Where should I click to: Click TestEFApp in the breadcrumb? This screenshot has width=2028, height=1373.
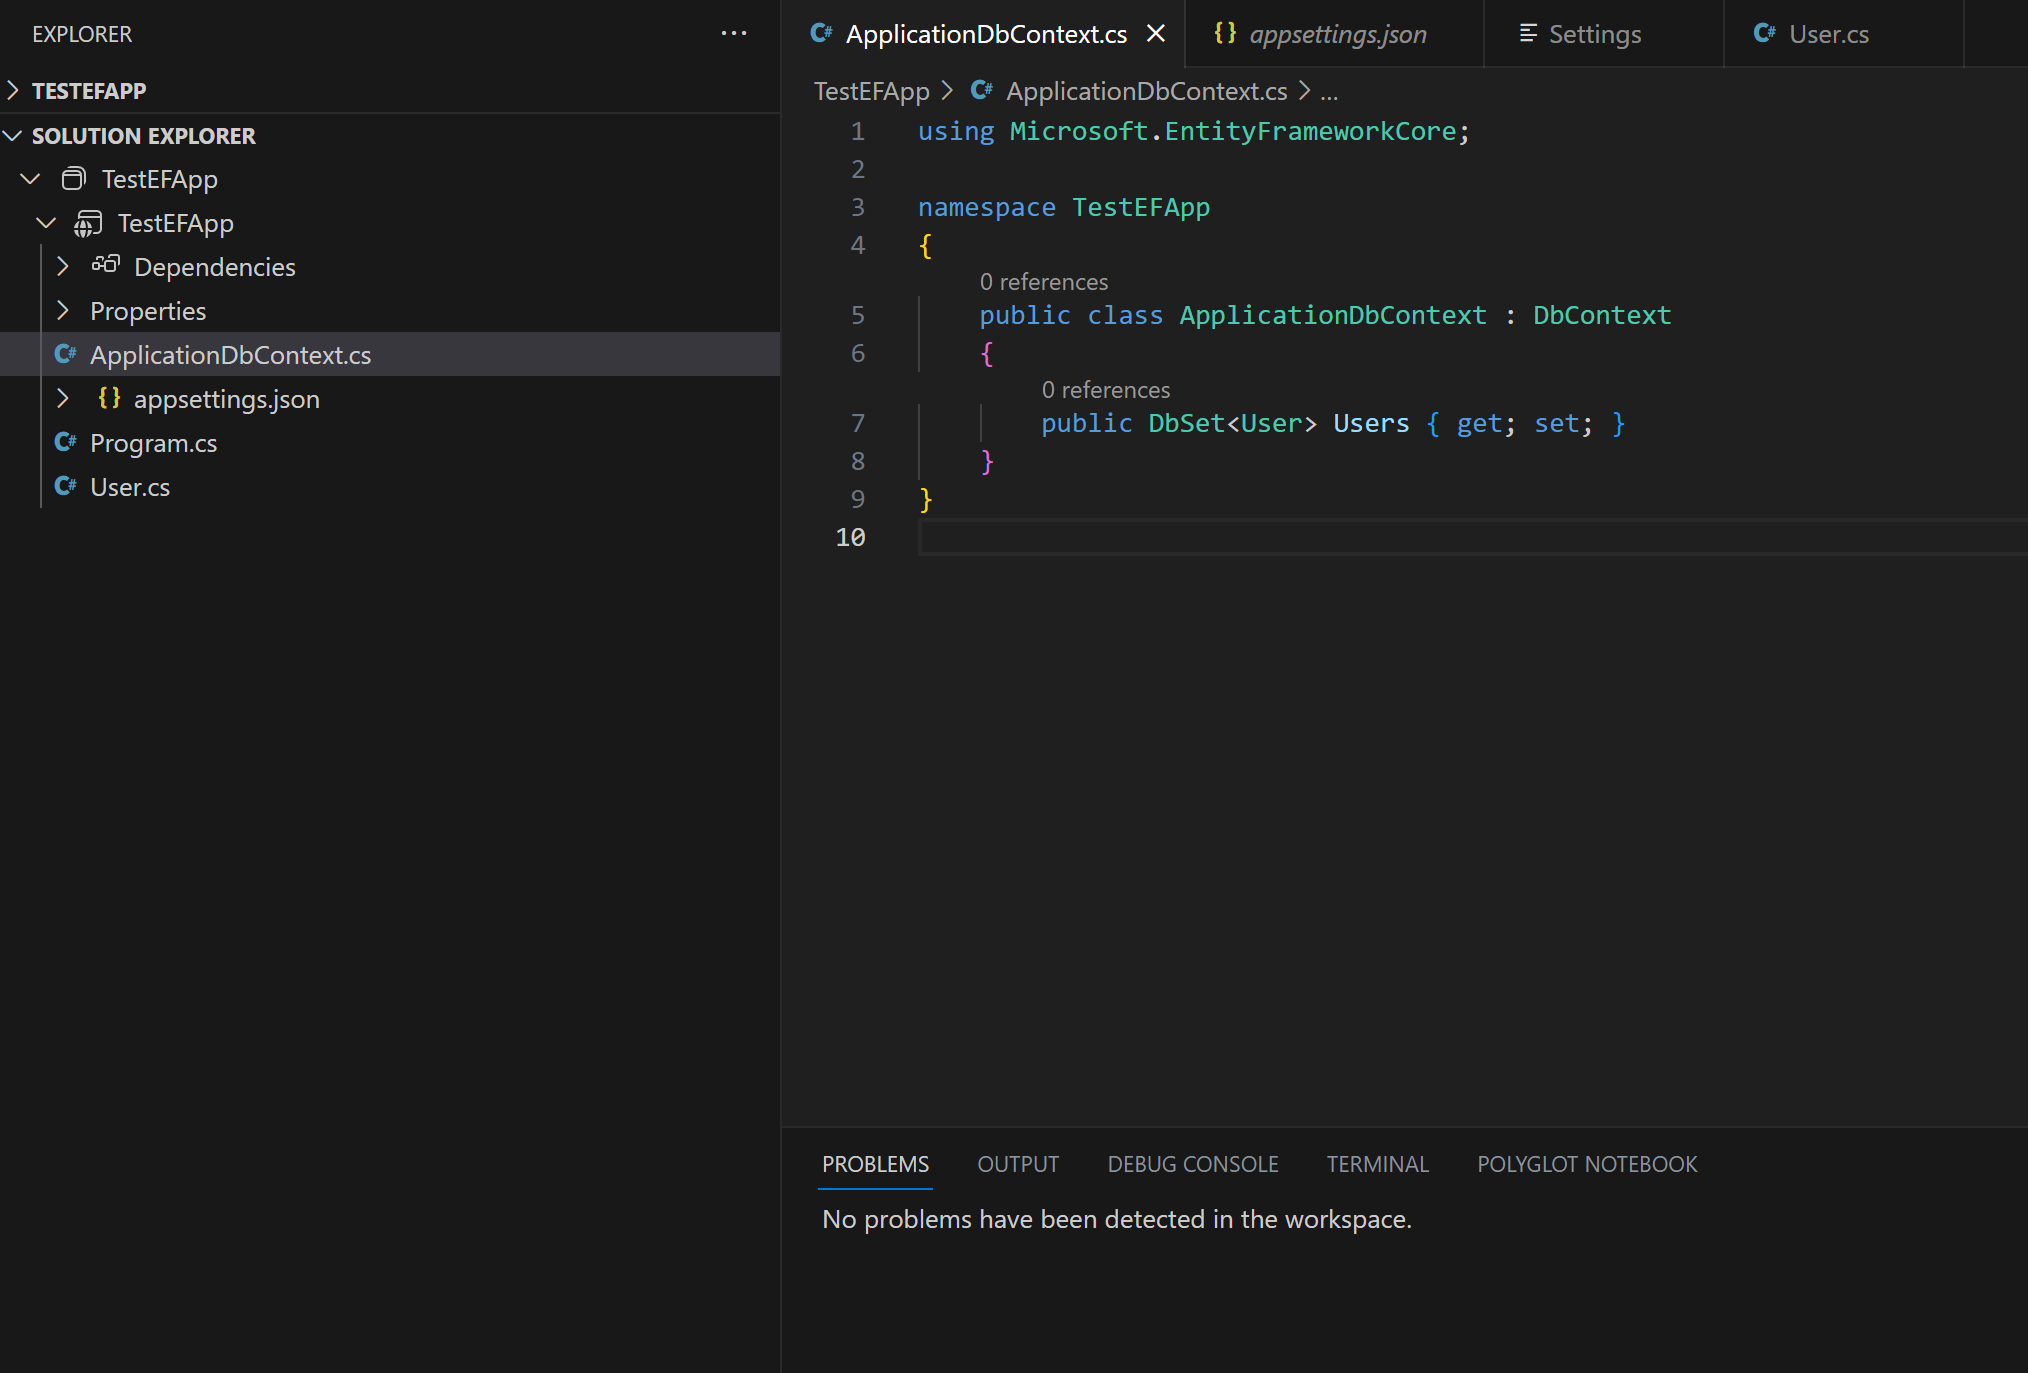871,90
